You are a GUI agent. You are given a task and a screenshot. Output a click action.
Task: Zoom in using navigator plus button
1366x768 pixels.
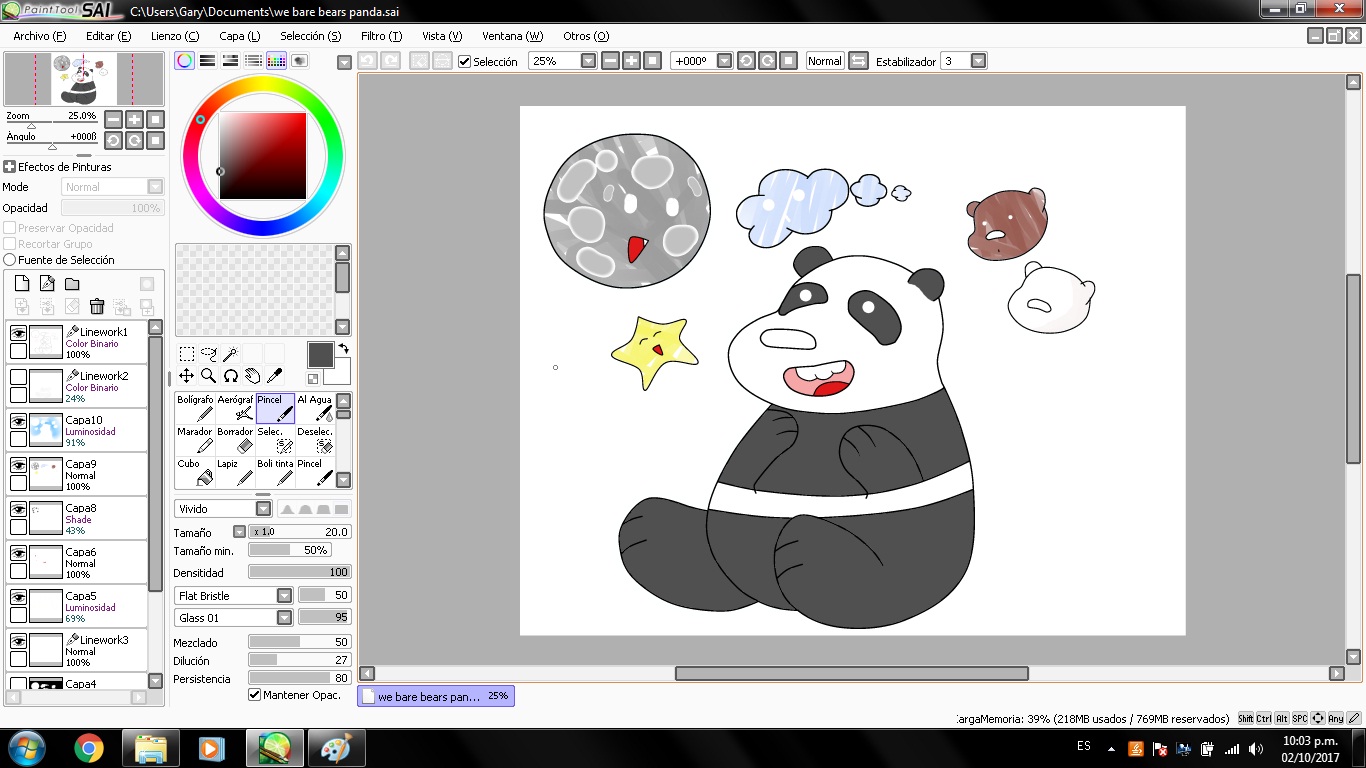click(134, 119)
